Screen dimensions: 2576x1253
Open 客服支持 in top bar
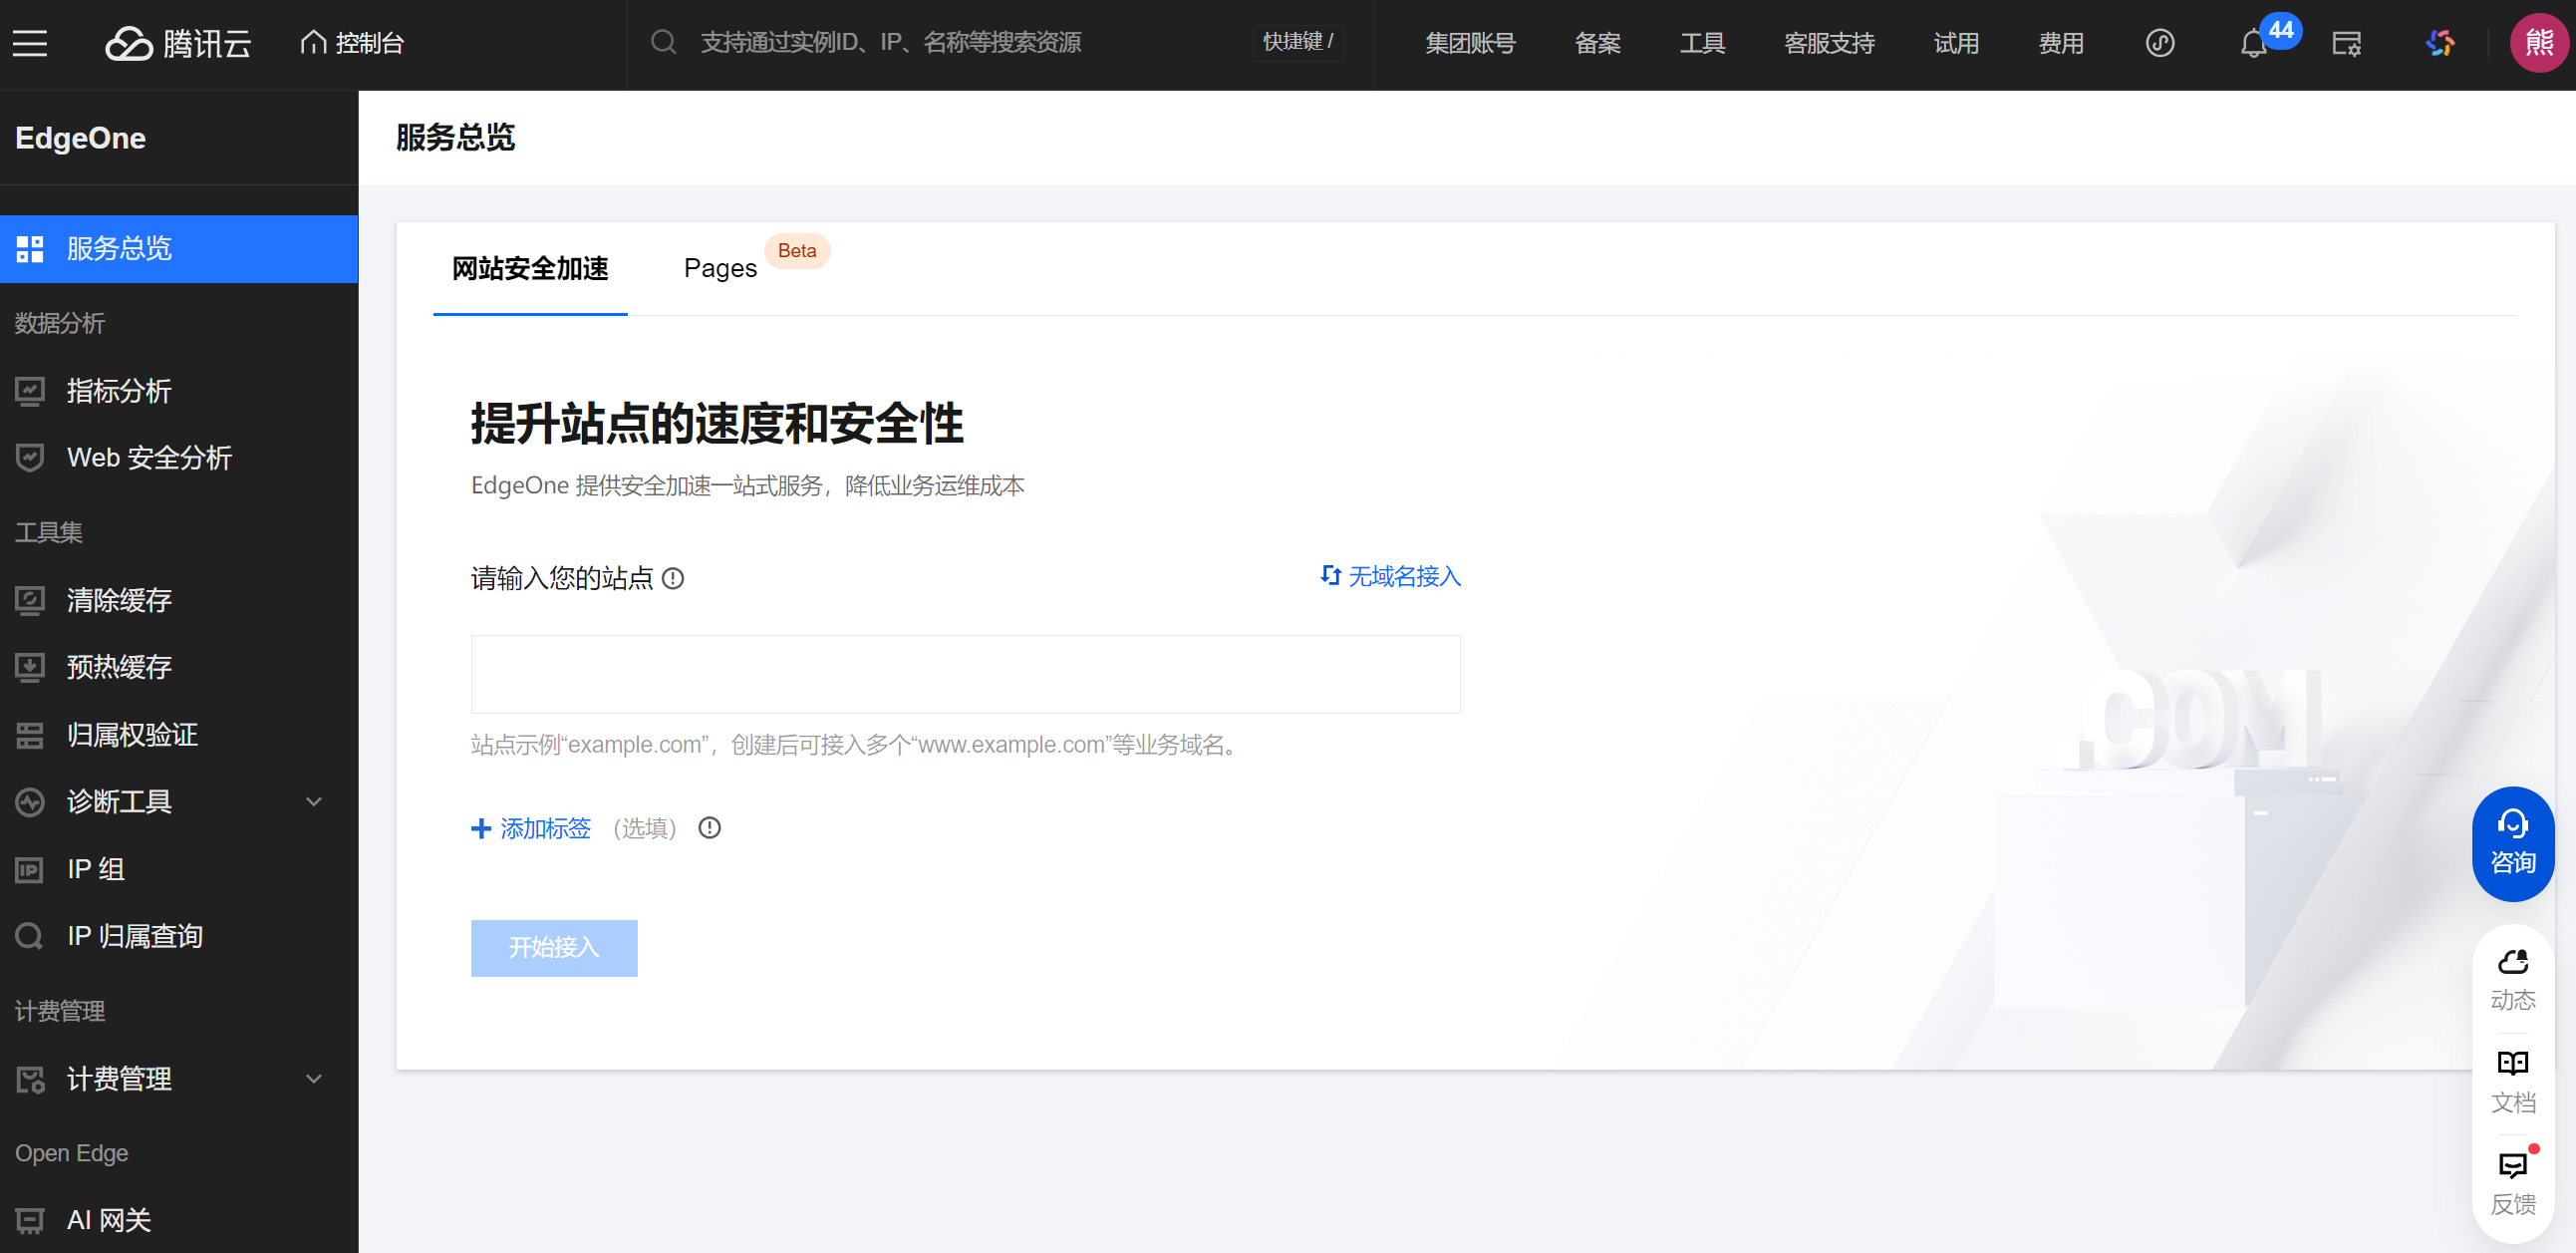(1829, 43)
